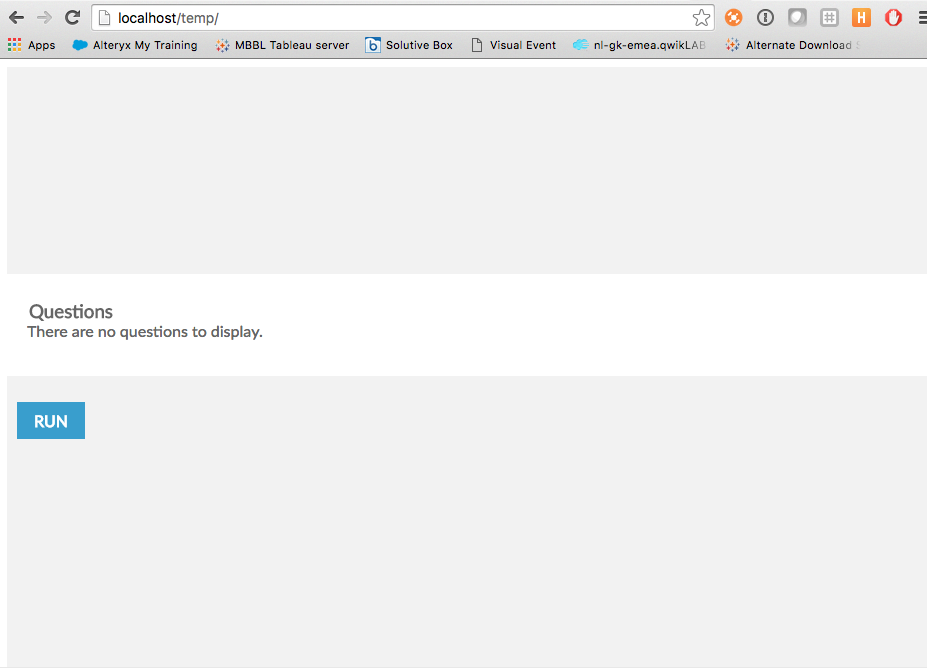Open the nl-gk-emea.qwikLAB bookmark
The width and height of the screenshot is (927, 668).
point(638,45)
